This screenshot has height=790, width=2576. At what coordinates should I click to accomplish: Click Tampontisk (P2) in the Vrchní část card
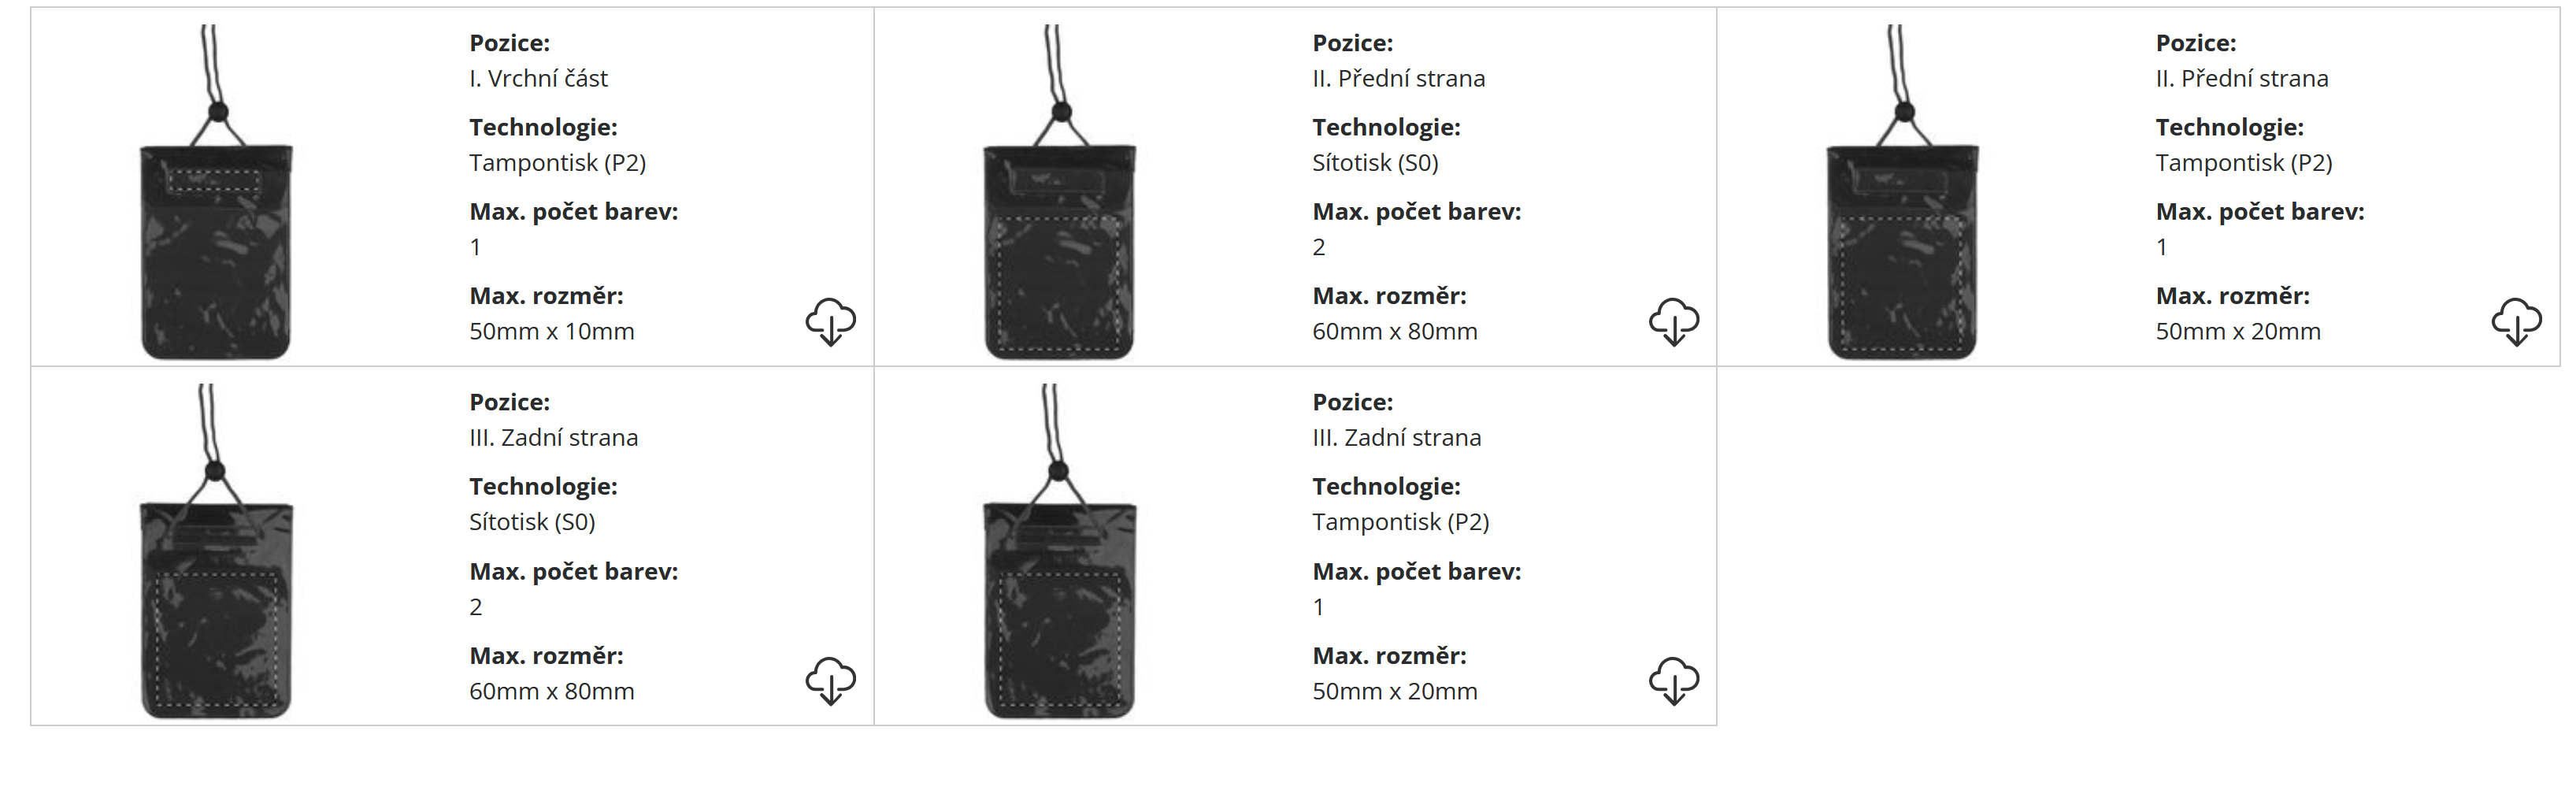557,162
